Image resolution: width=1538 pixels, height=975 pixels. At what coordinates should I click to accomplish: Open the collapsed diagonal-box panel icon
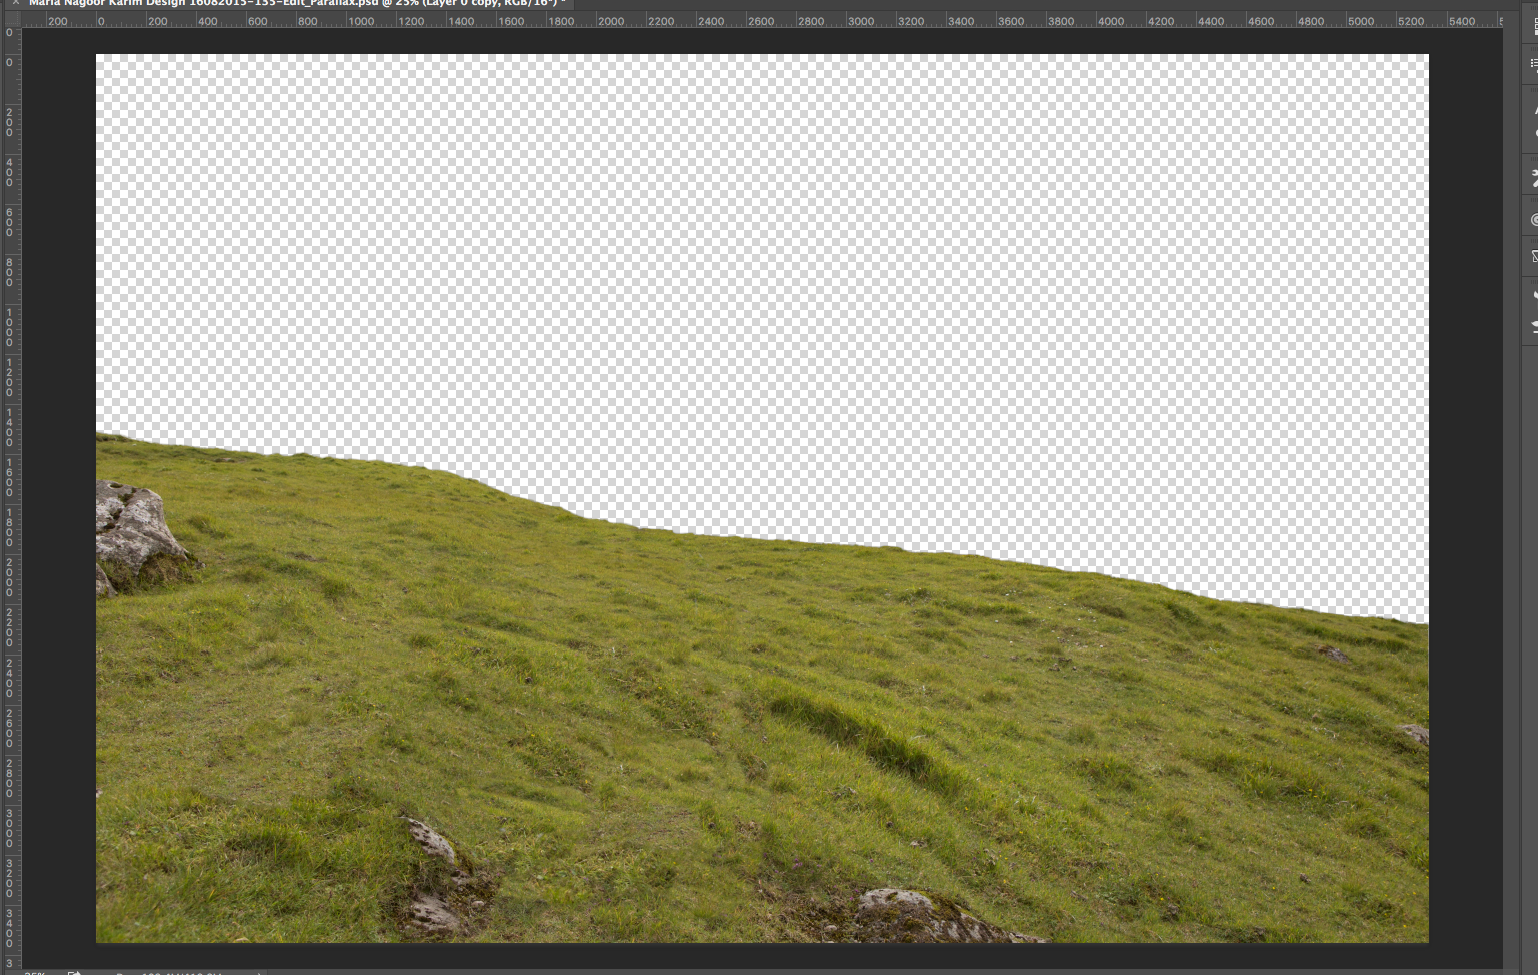[x=1533, y=257]
